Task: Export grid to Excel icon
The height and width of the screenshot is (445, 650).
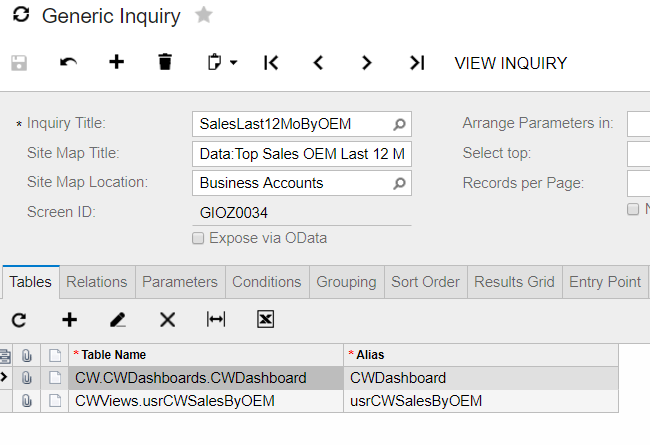Action: (265, 319)
